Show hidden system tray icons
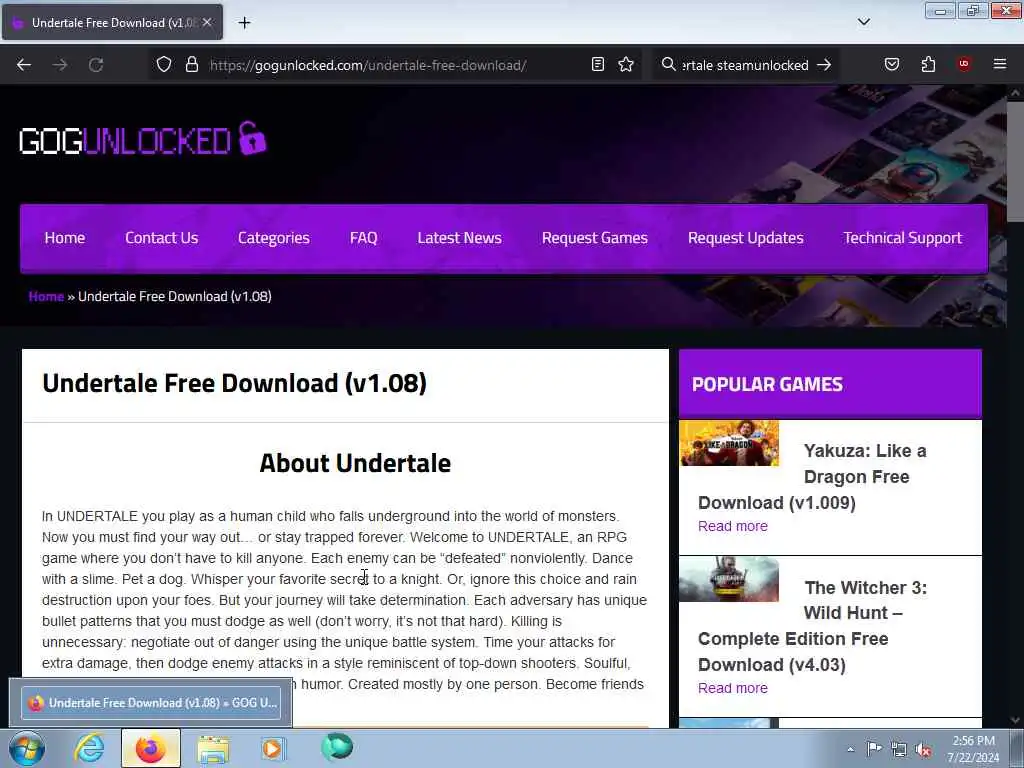Viewport: 1024px width, 768px height. coord(850,749)
